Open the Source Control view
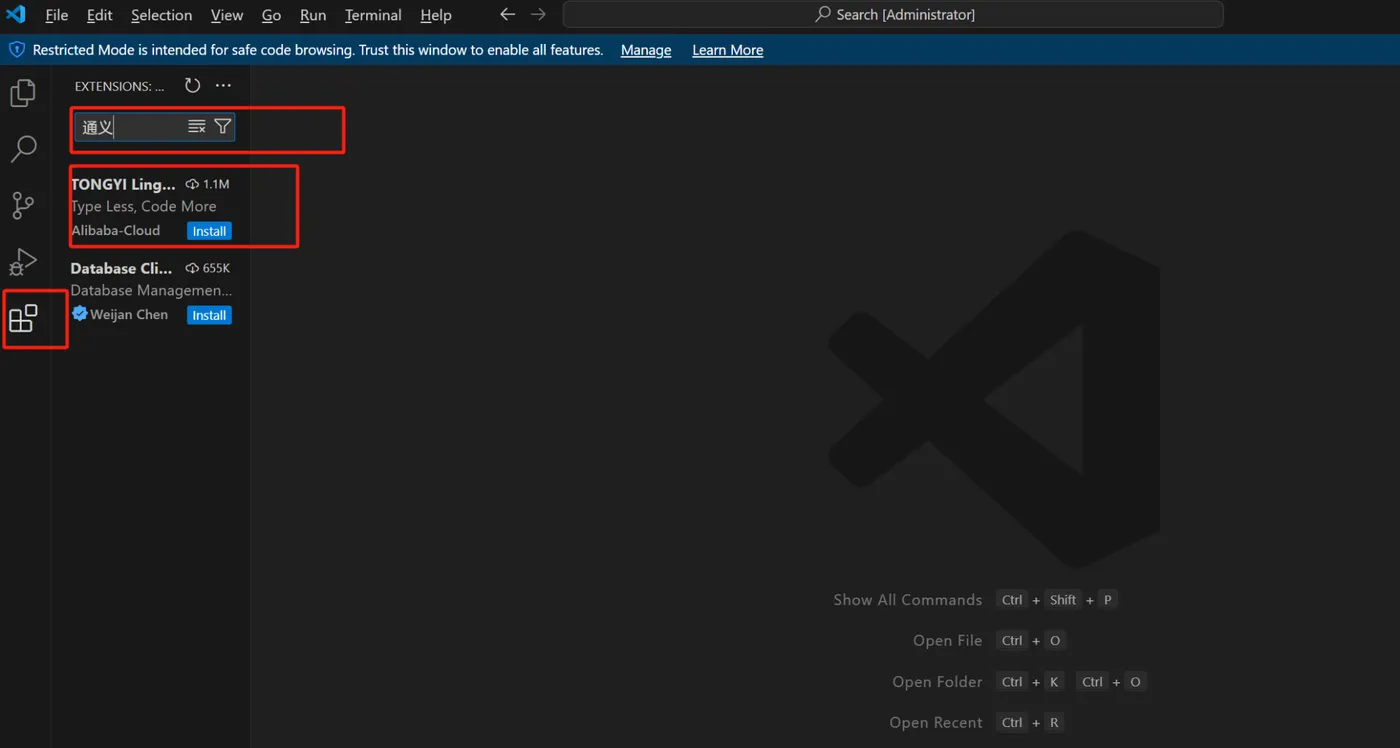 pyautogui.click(x=23, y=205)
